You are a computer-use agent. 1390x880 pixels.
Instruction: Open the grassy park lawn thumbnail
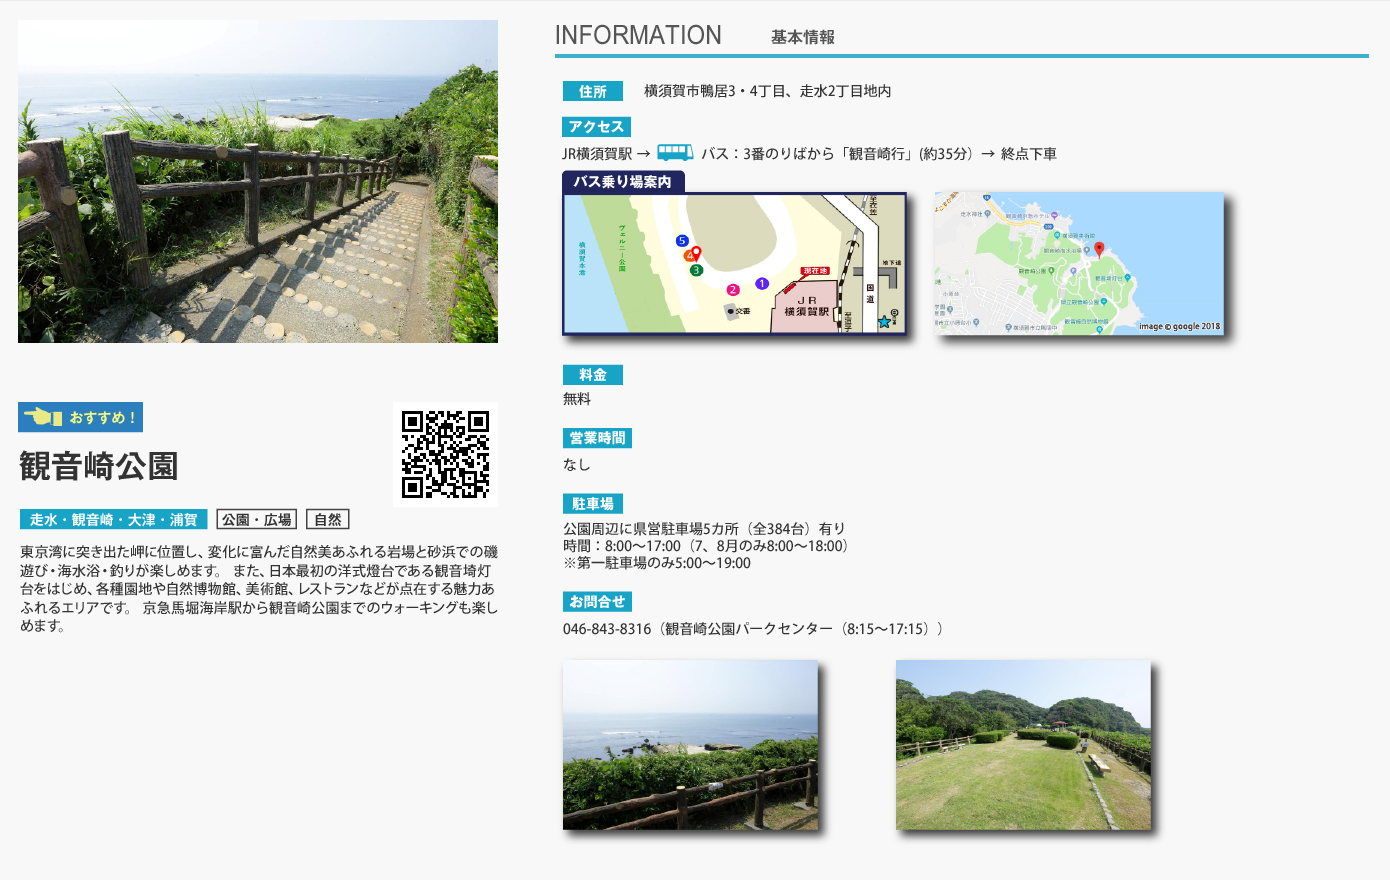point(1023,745)
